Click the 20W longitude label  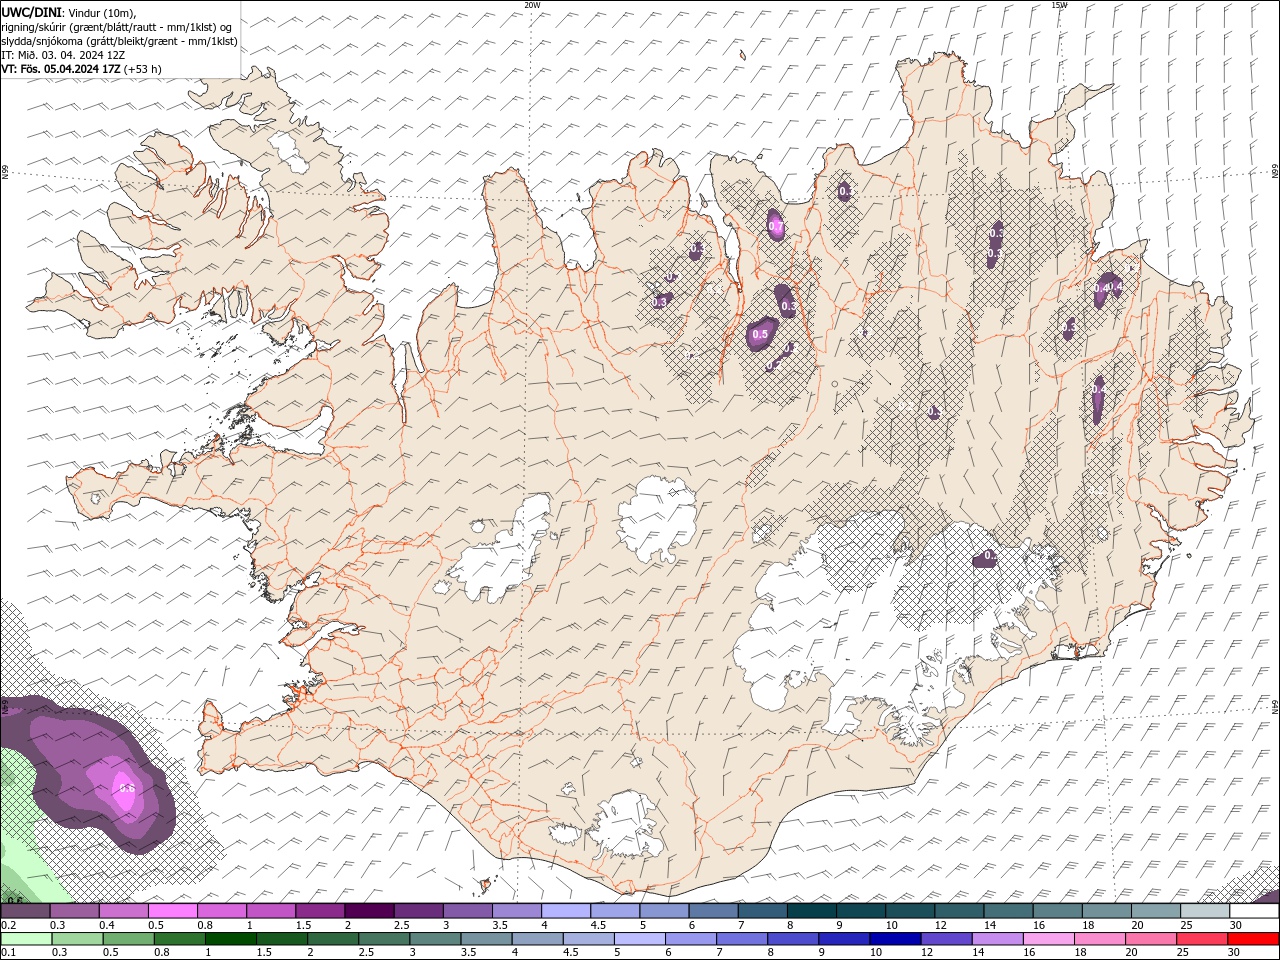coord(532,5)
